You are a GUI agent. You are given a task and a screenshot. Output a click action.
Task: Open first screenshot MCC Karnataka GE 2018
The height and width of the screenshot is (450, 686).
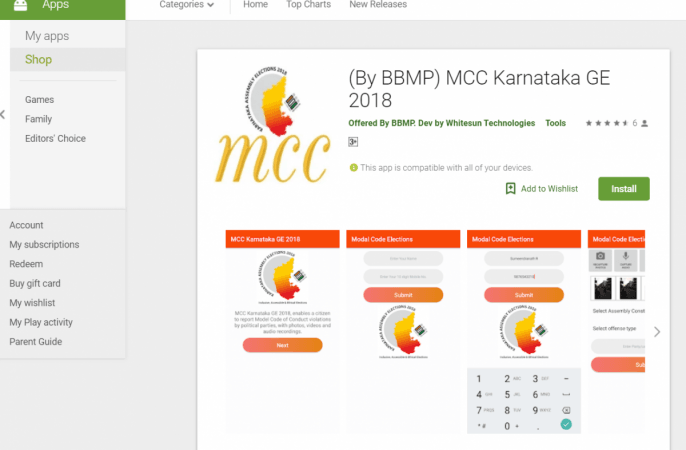tap(282, 331)
